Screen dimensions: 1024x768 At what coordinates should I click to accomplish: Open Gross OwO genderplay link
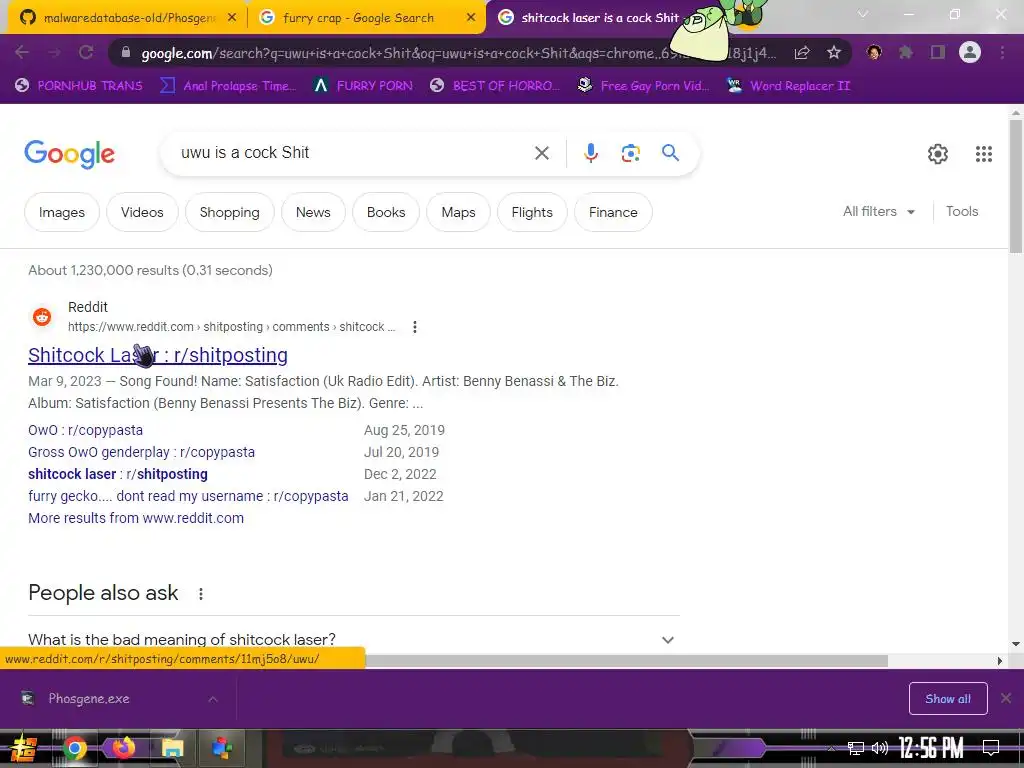(142, 452)
